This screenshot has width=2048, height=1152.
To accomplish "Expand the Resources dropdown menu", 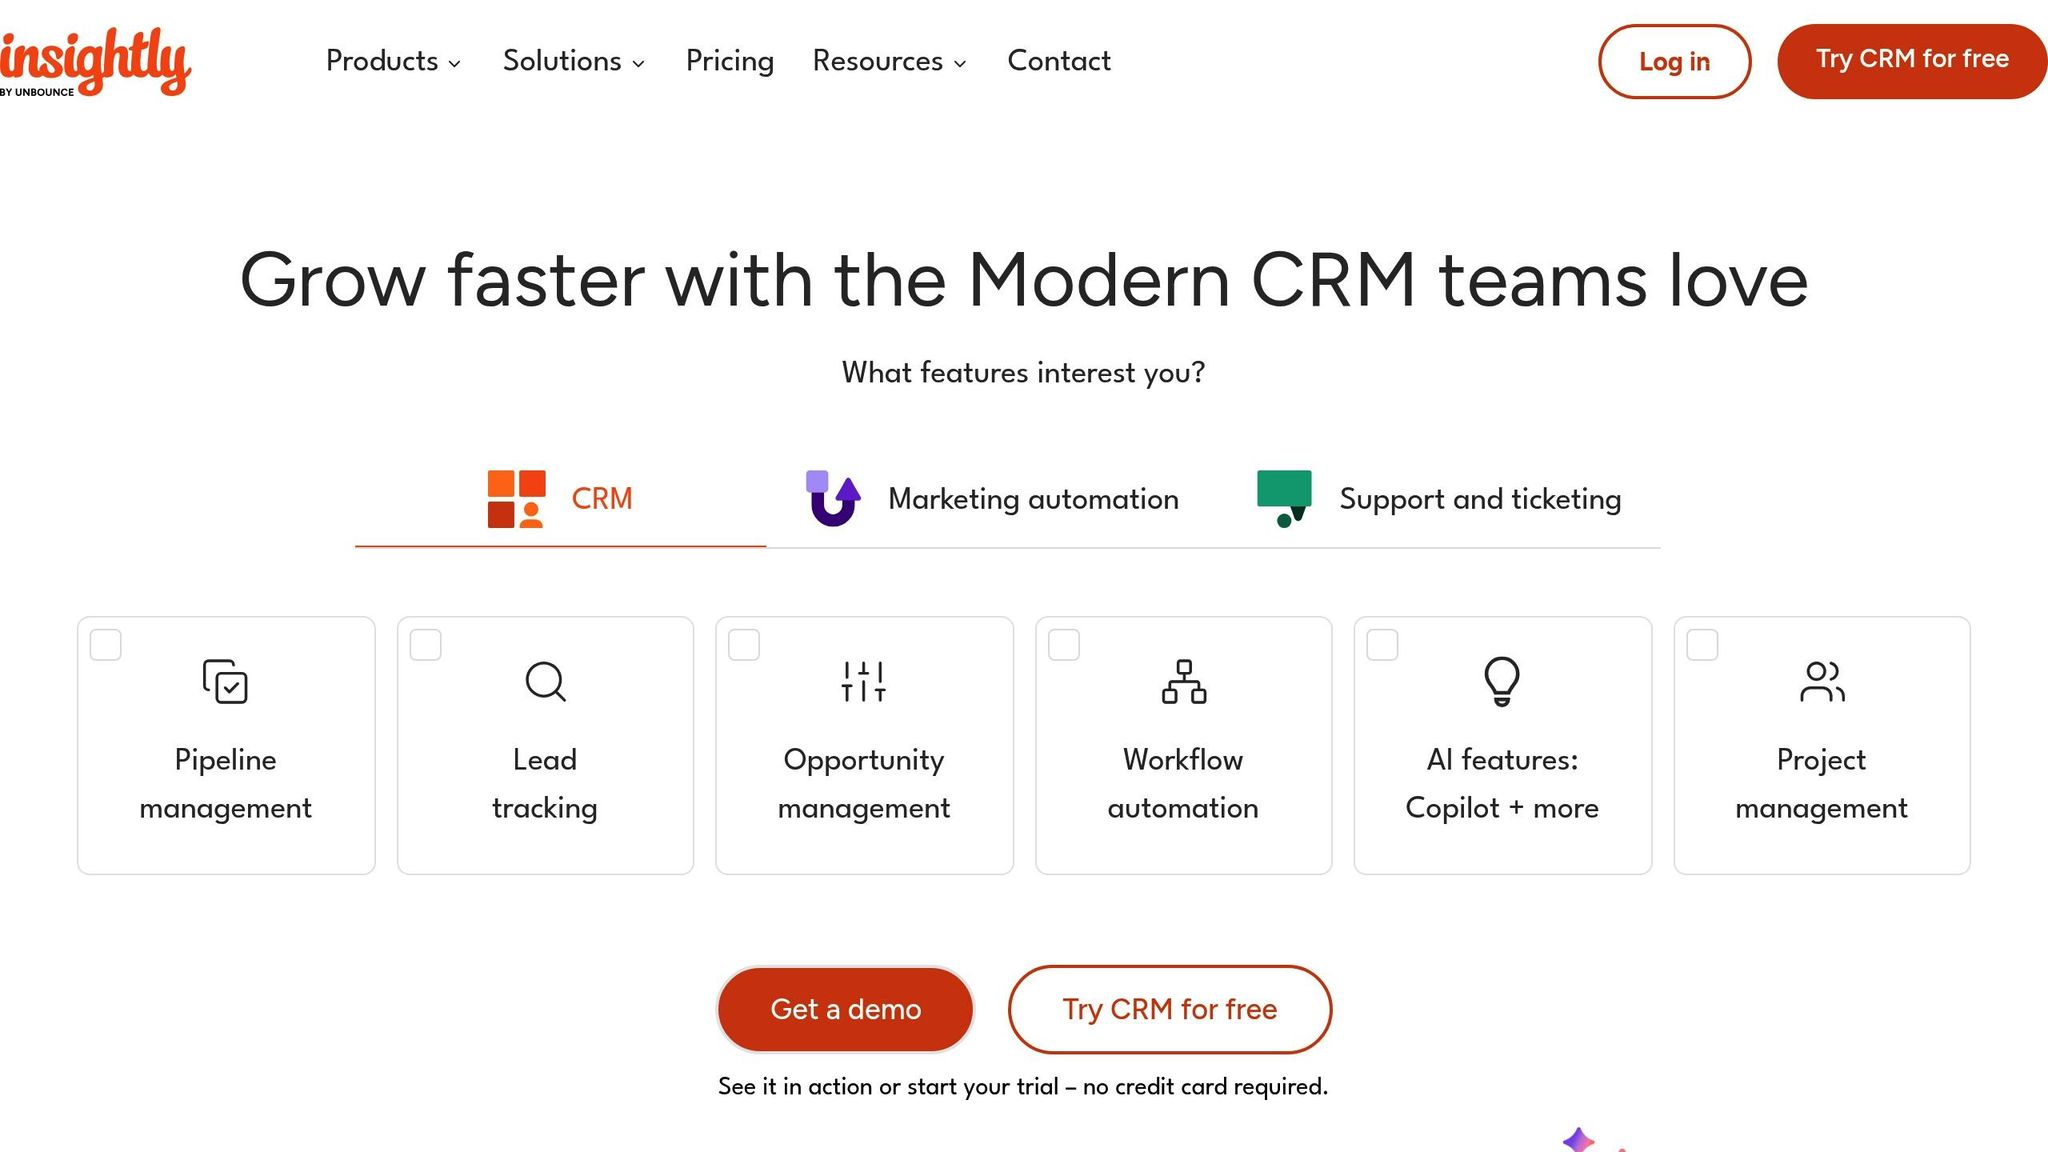I will 889,61.
